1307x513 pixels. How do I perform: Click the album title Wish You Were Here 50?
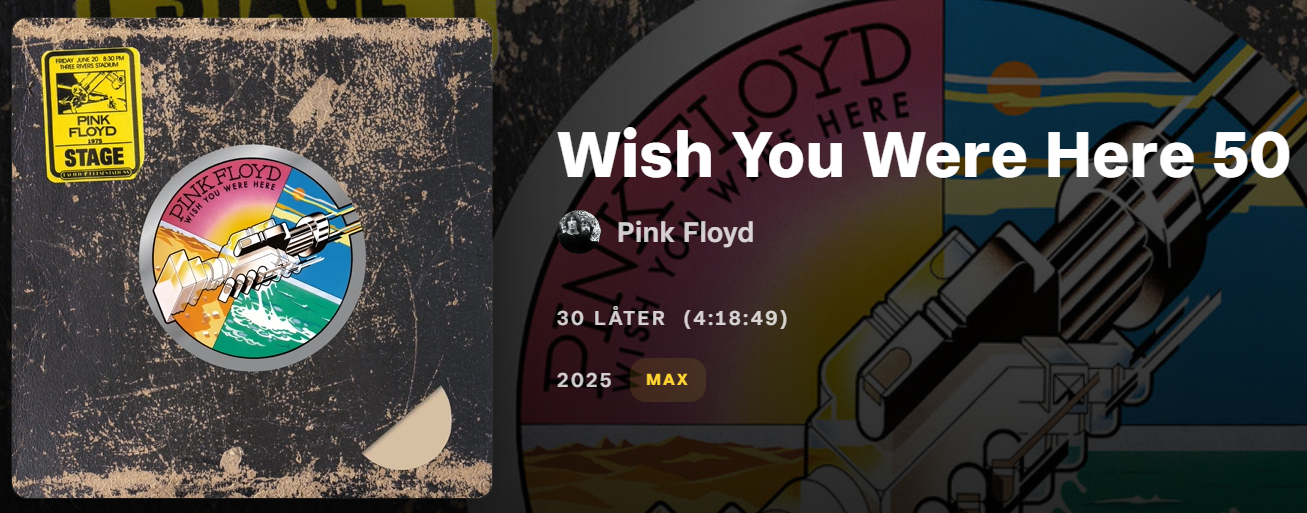tap(925, 155)
